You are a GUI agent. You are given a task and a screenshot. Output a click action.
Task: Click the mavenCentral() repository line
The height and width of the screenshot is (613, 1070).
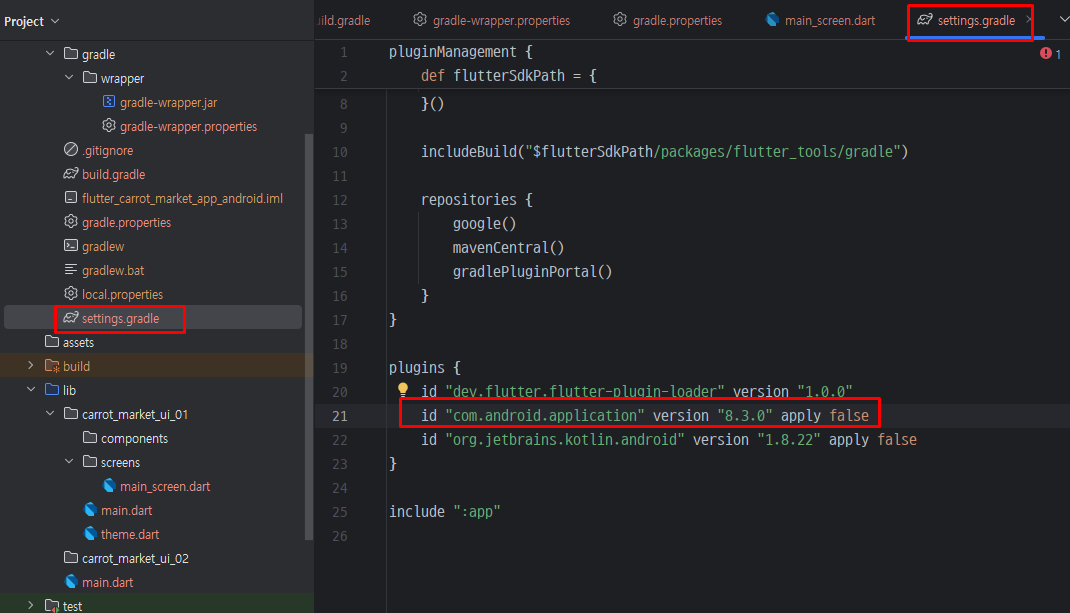point(508,248)
